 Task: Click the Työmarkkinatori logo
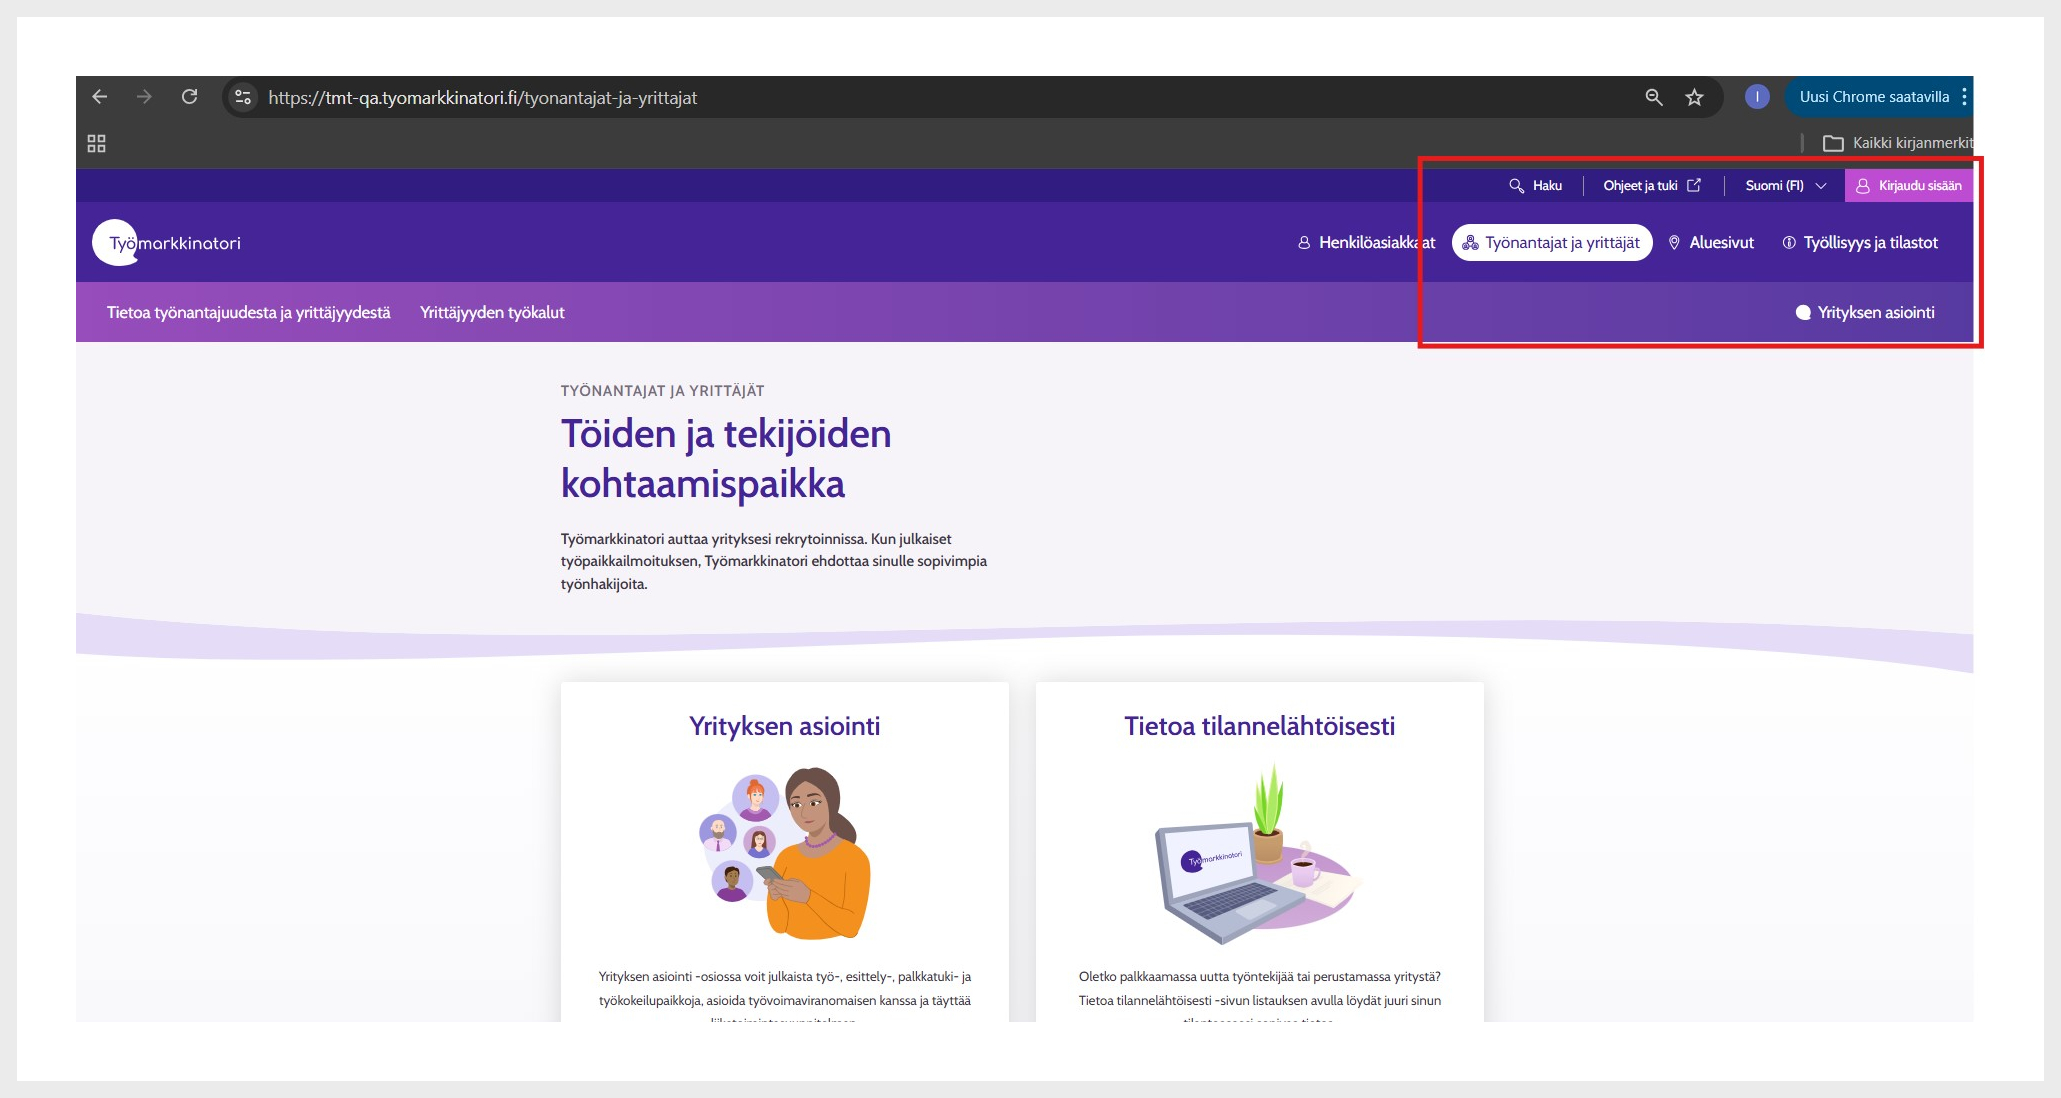coord(167,243)
